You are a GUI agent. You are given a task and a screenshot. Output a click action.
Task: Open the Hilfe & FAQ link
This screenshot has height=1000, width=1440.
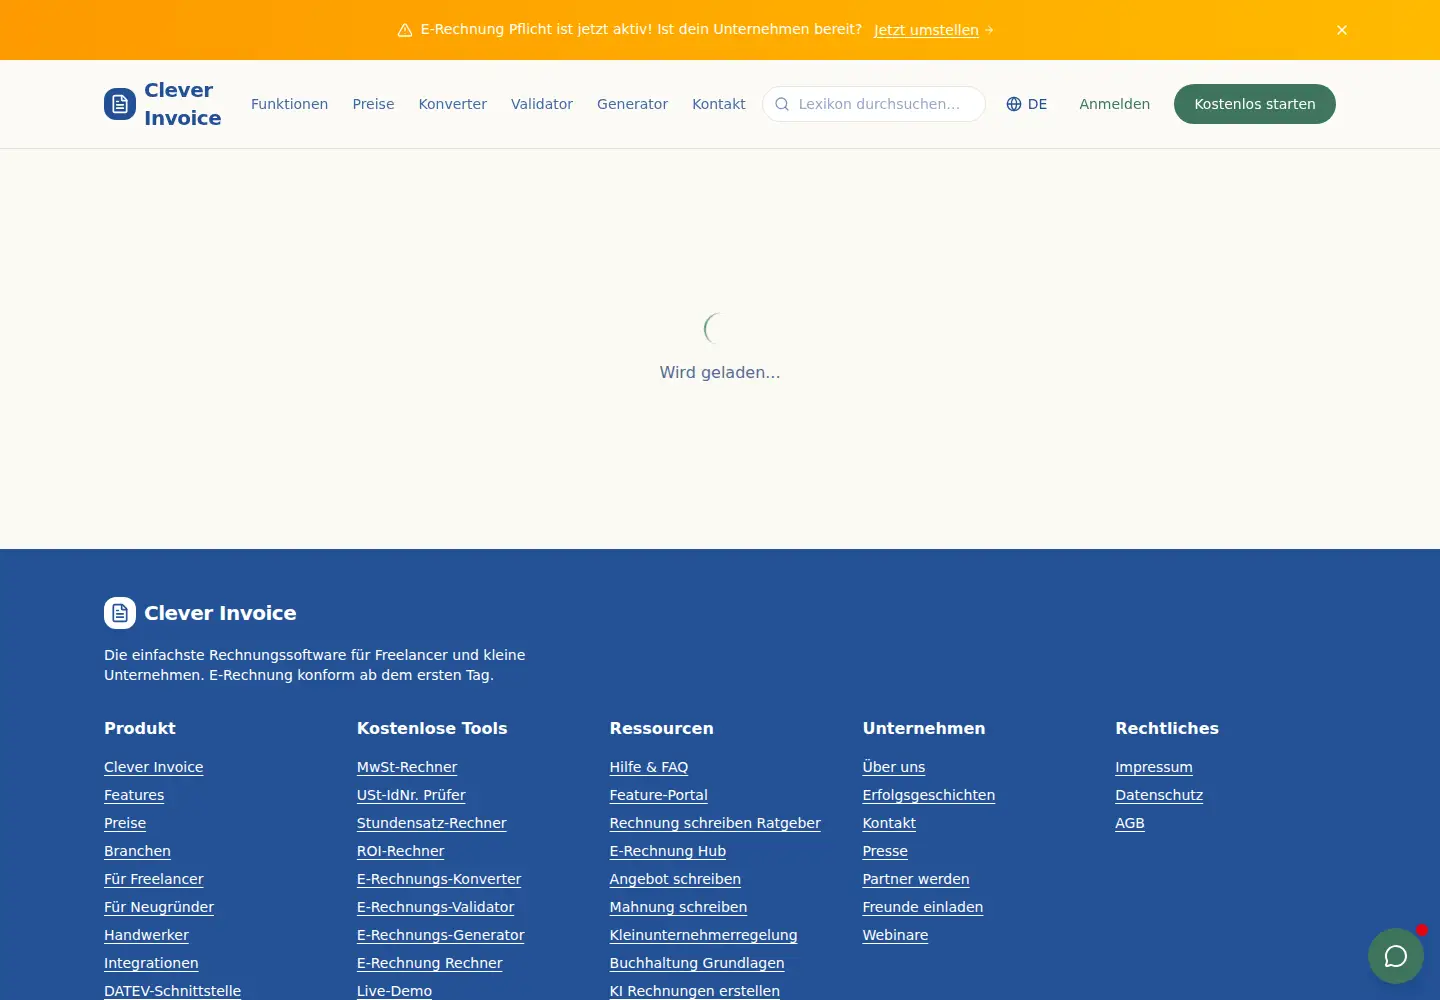pyautogui.click(x=649, y=767)
